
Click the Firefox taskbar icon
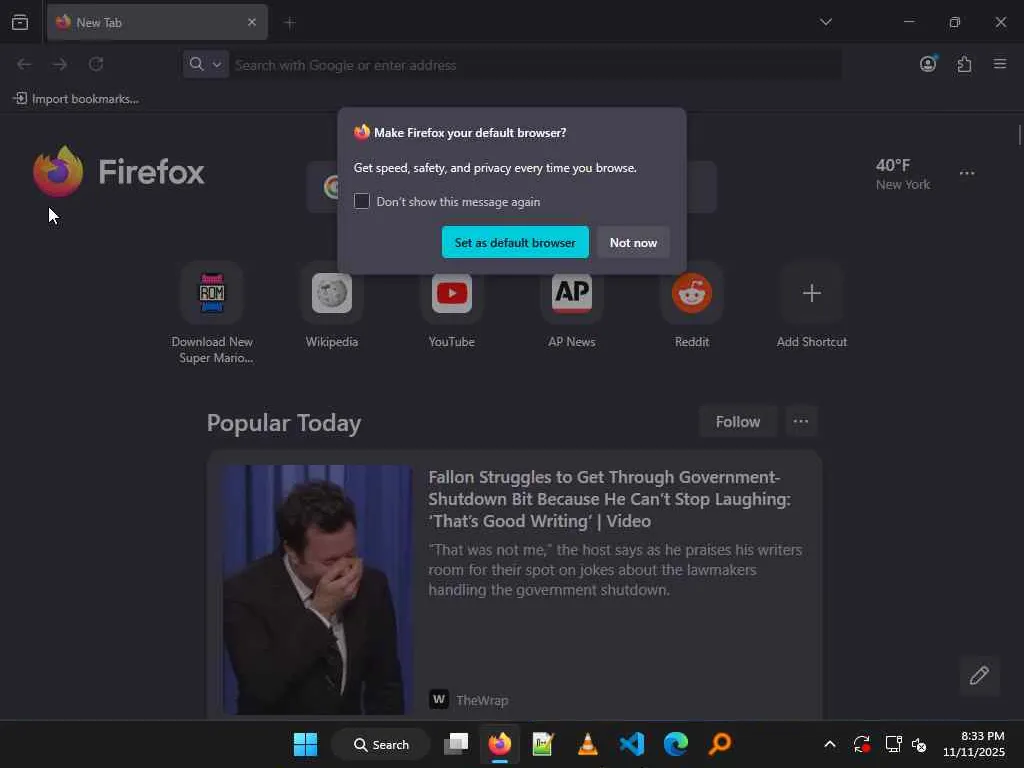500,744
